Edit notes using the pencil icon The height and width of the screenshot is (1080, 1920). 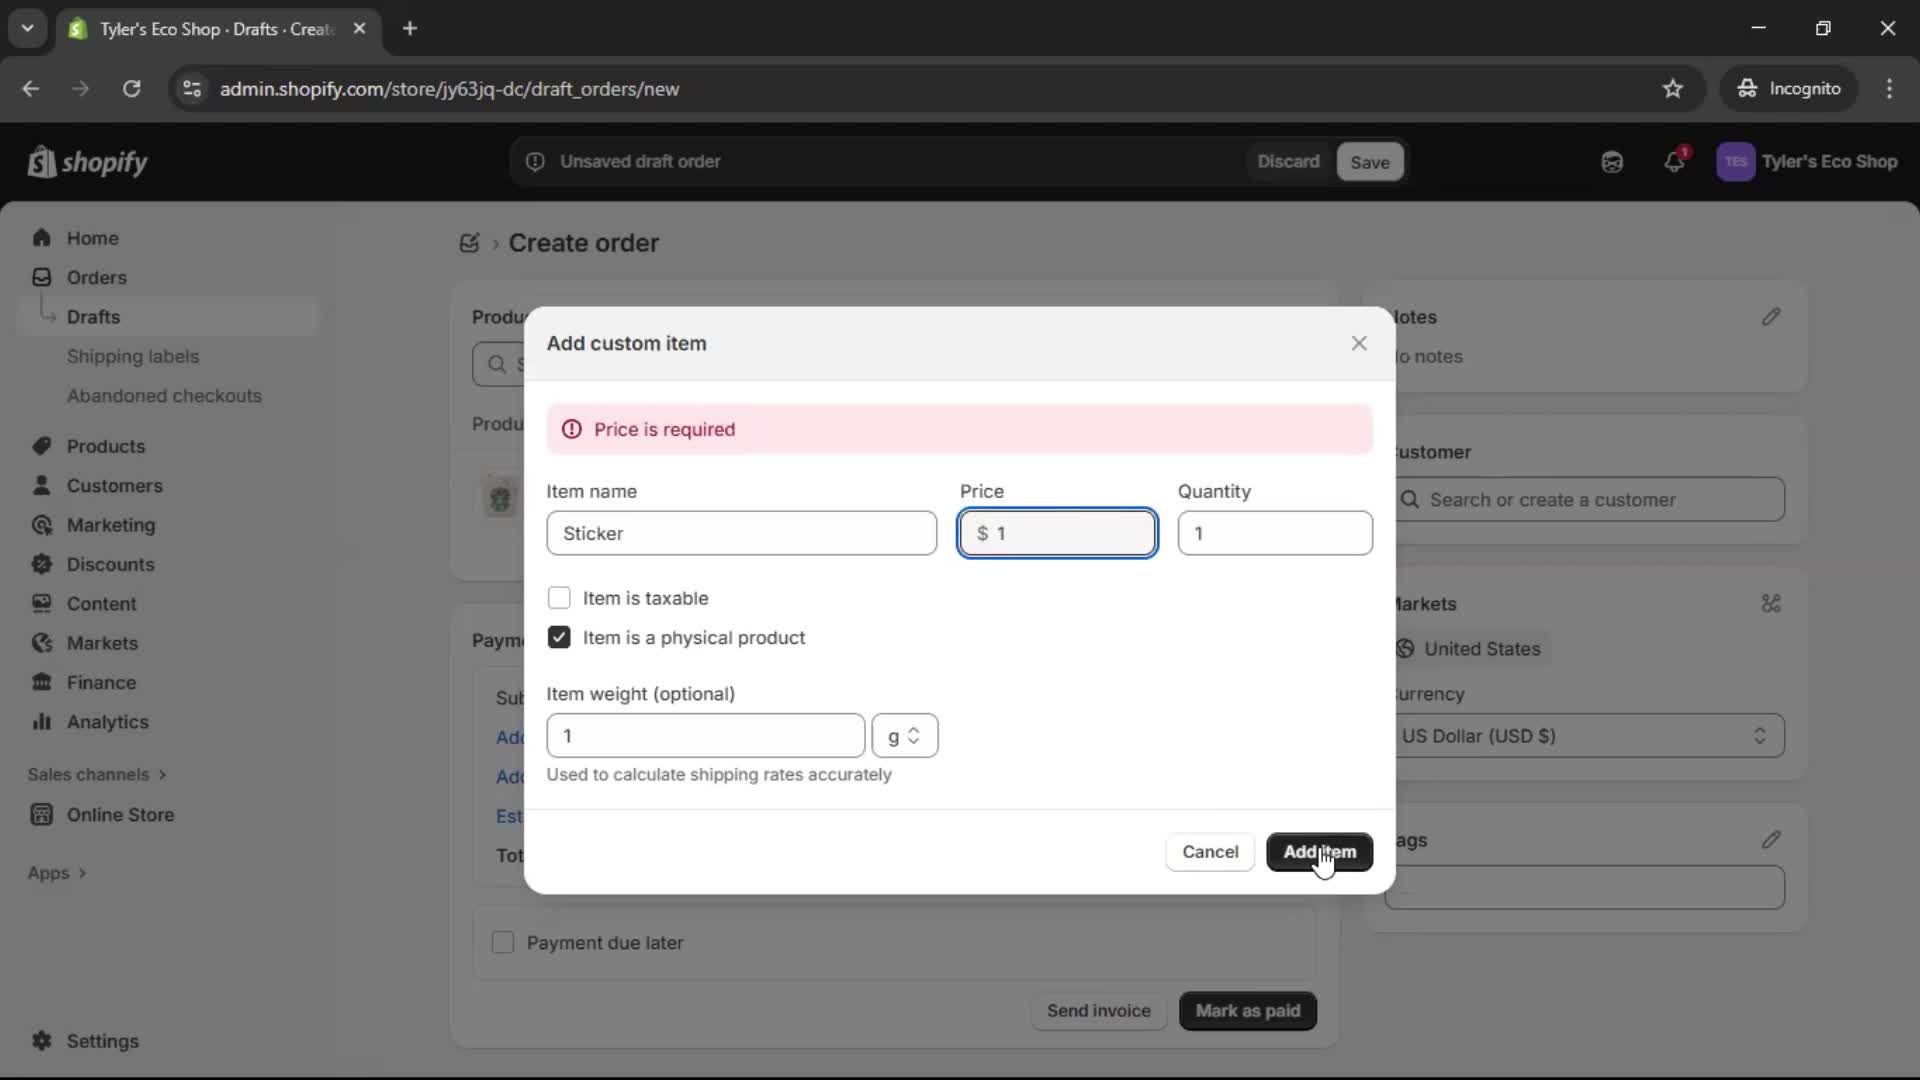(x=1771, y=317)
